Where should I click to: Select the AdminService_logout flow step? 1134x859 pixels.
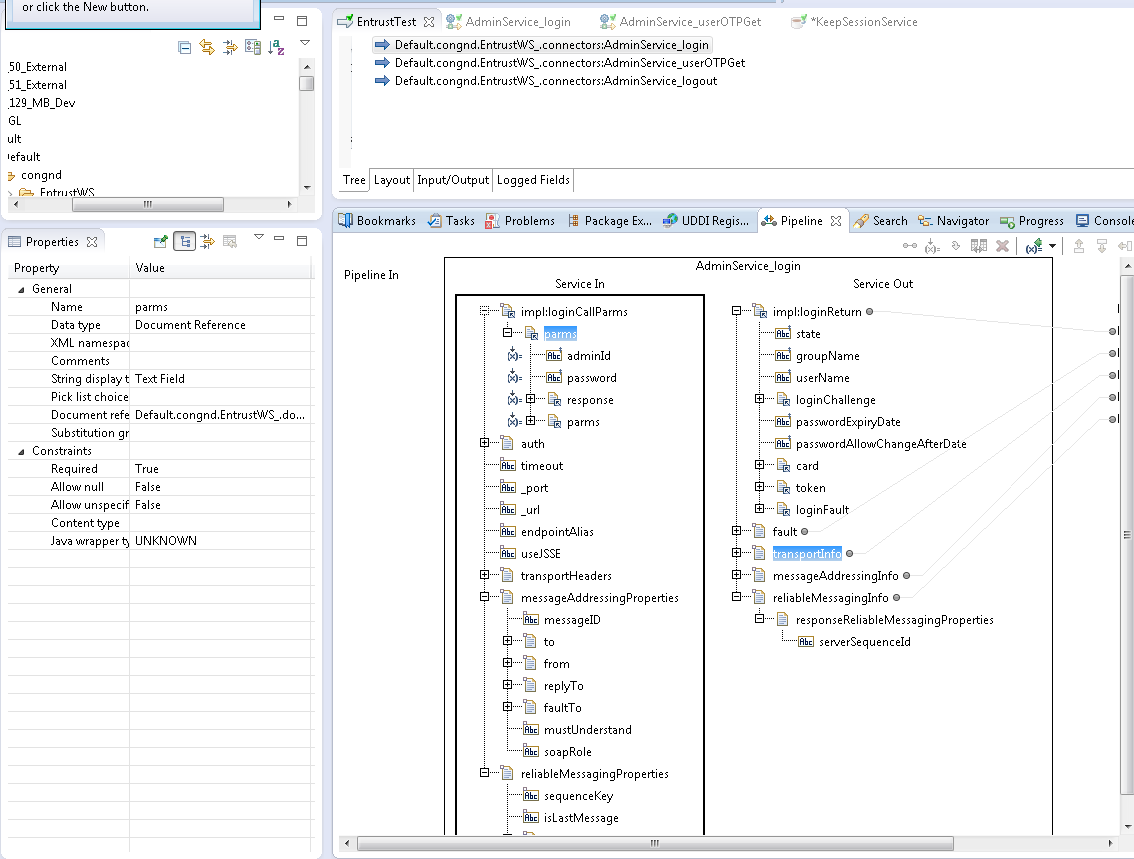tap(555, 81)
